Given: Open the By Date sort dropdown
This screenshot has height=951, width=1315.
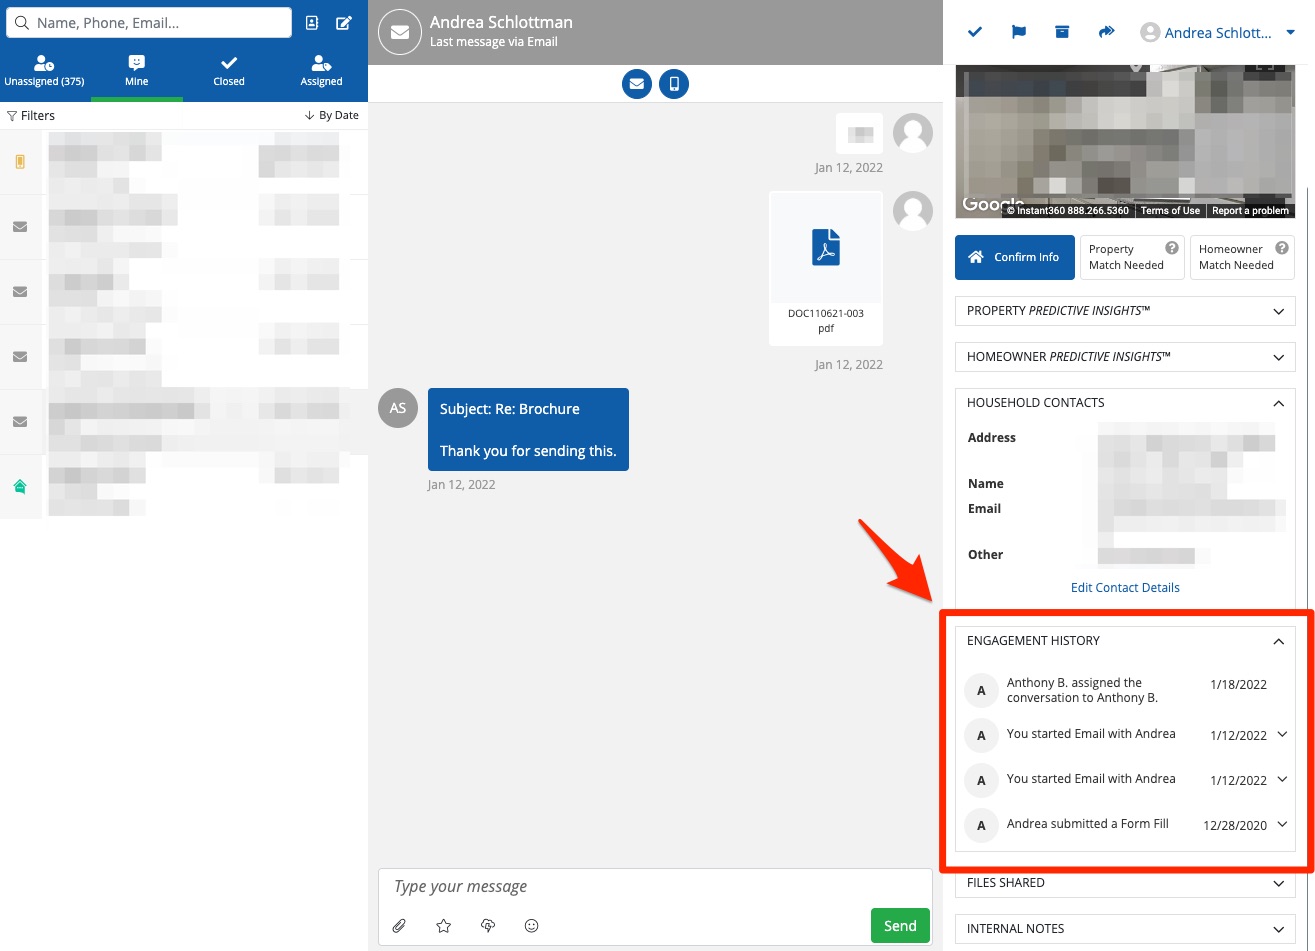Looking at the screenshot, I should tap(332, 116).
